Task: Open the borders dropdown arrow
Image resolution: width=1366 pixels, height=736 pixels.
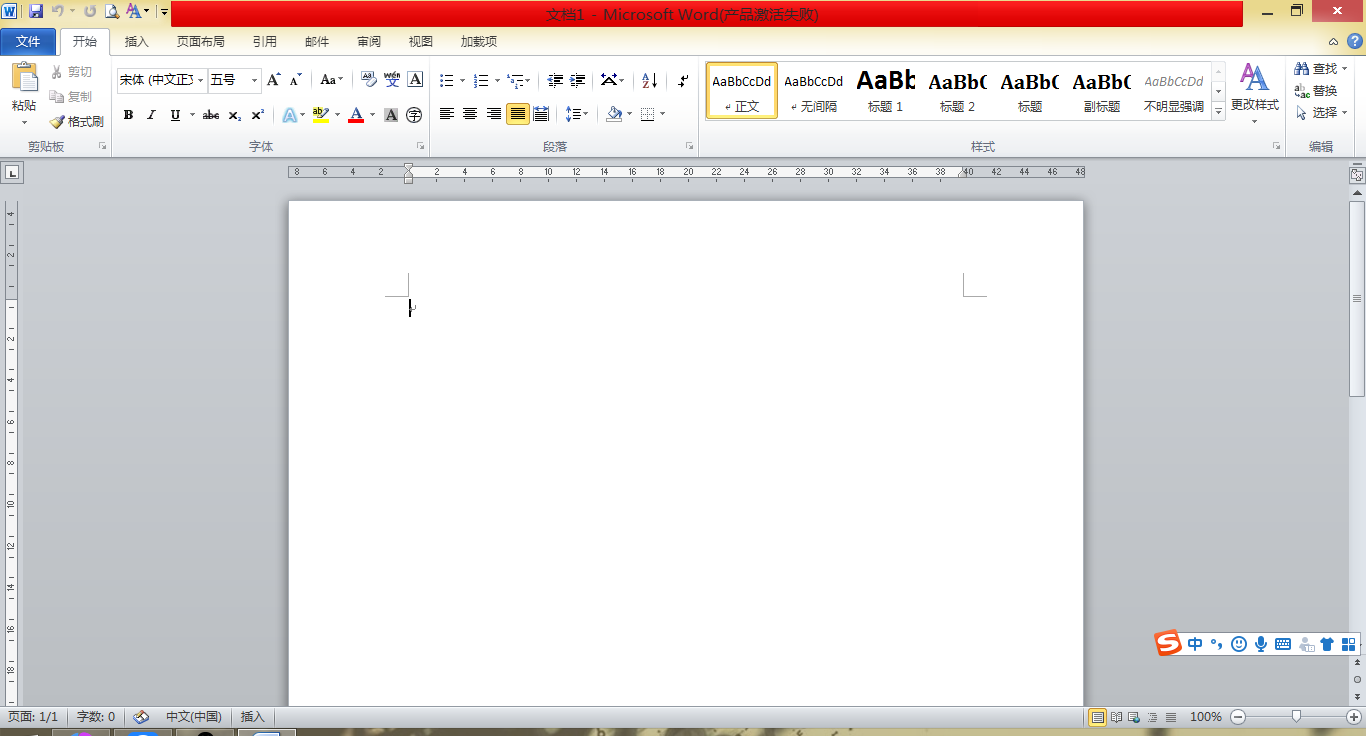Action: [662, 114]
